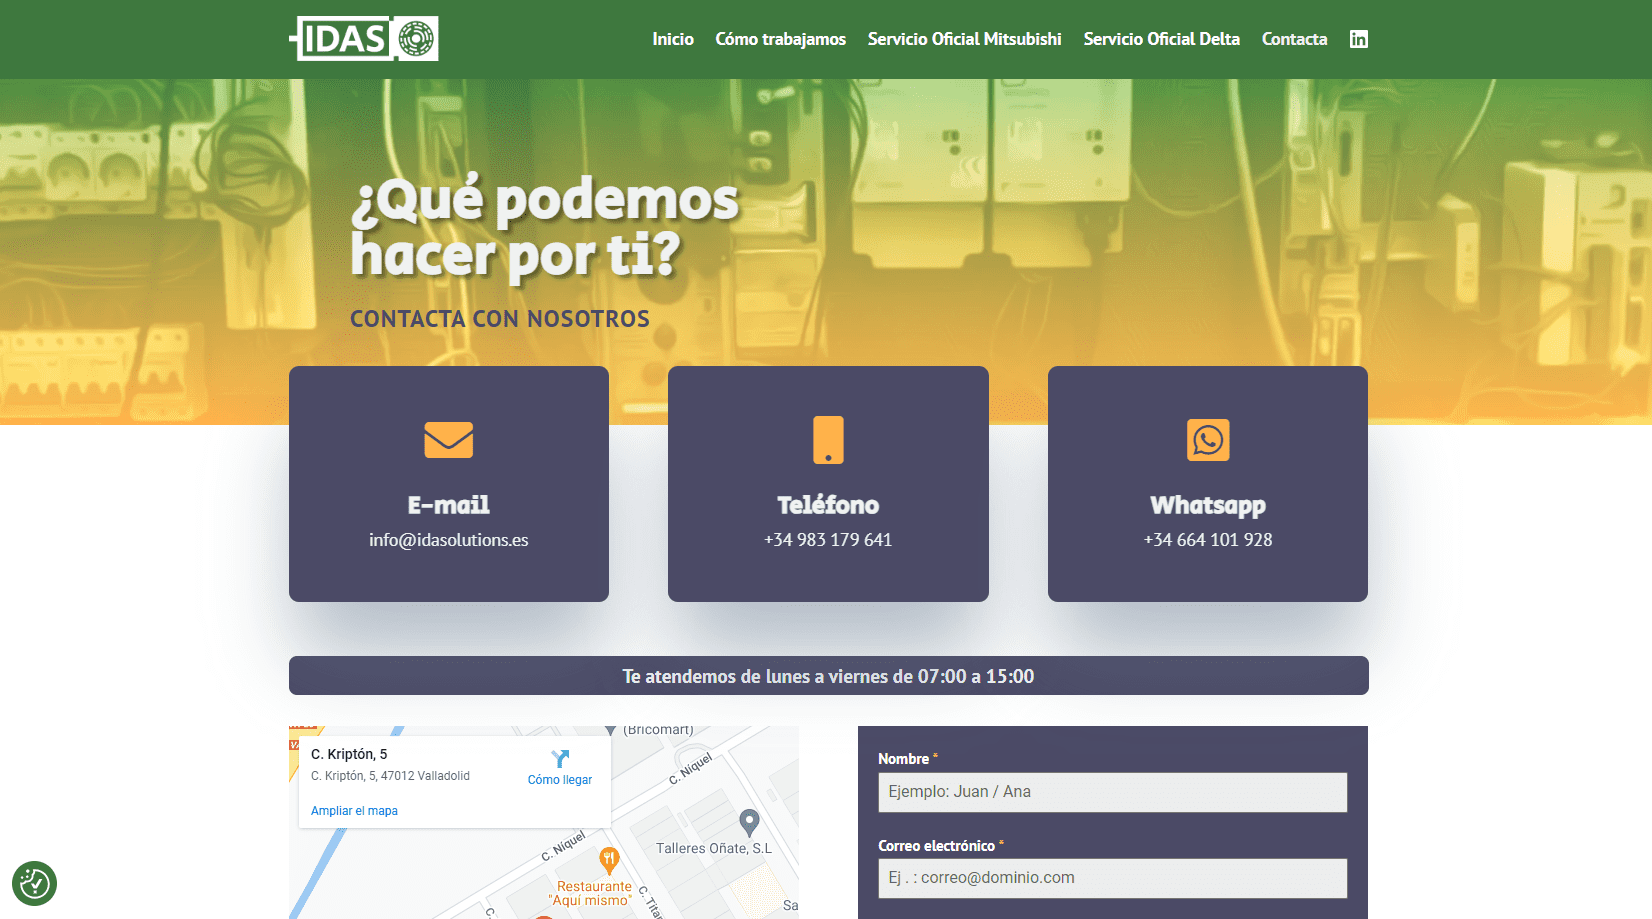The width and height of the screenshot is (1652, 919).
Task: Open Servicio Oficial Mitsubishi page
Action: (x=965, y=39)
